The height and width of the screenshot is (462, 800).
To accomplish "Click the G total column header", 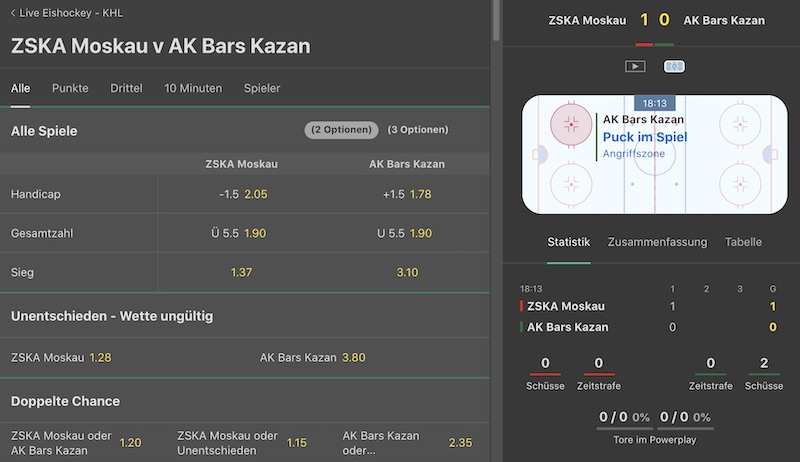I will coord(773,289).
